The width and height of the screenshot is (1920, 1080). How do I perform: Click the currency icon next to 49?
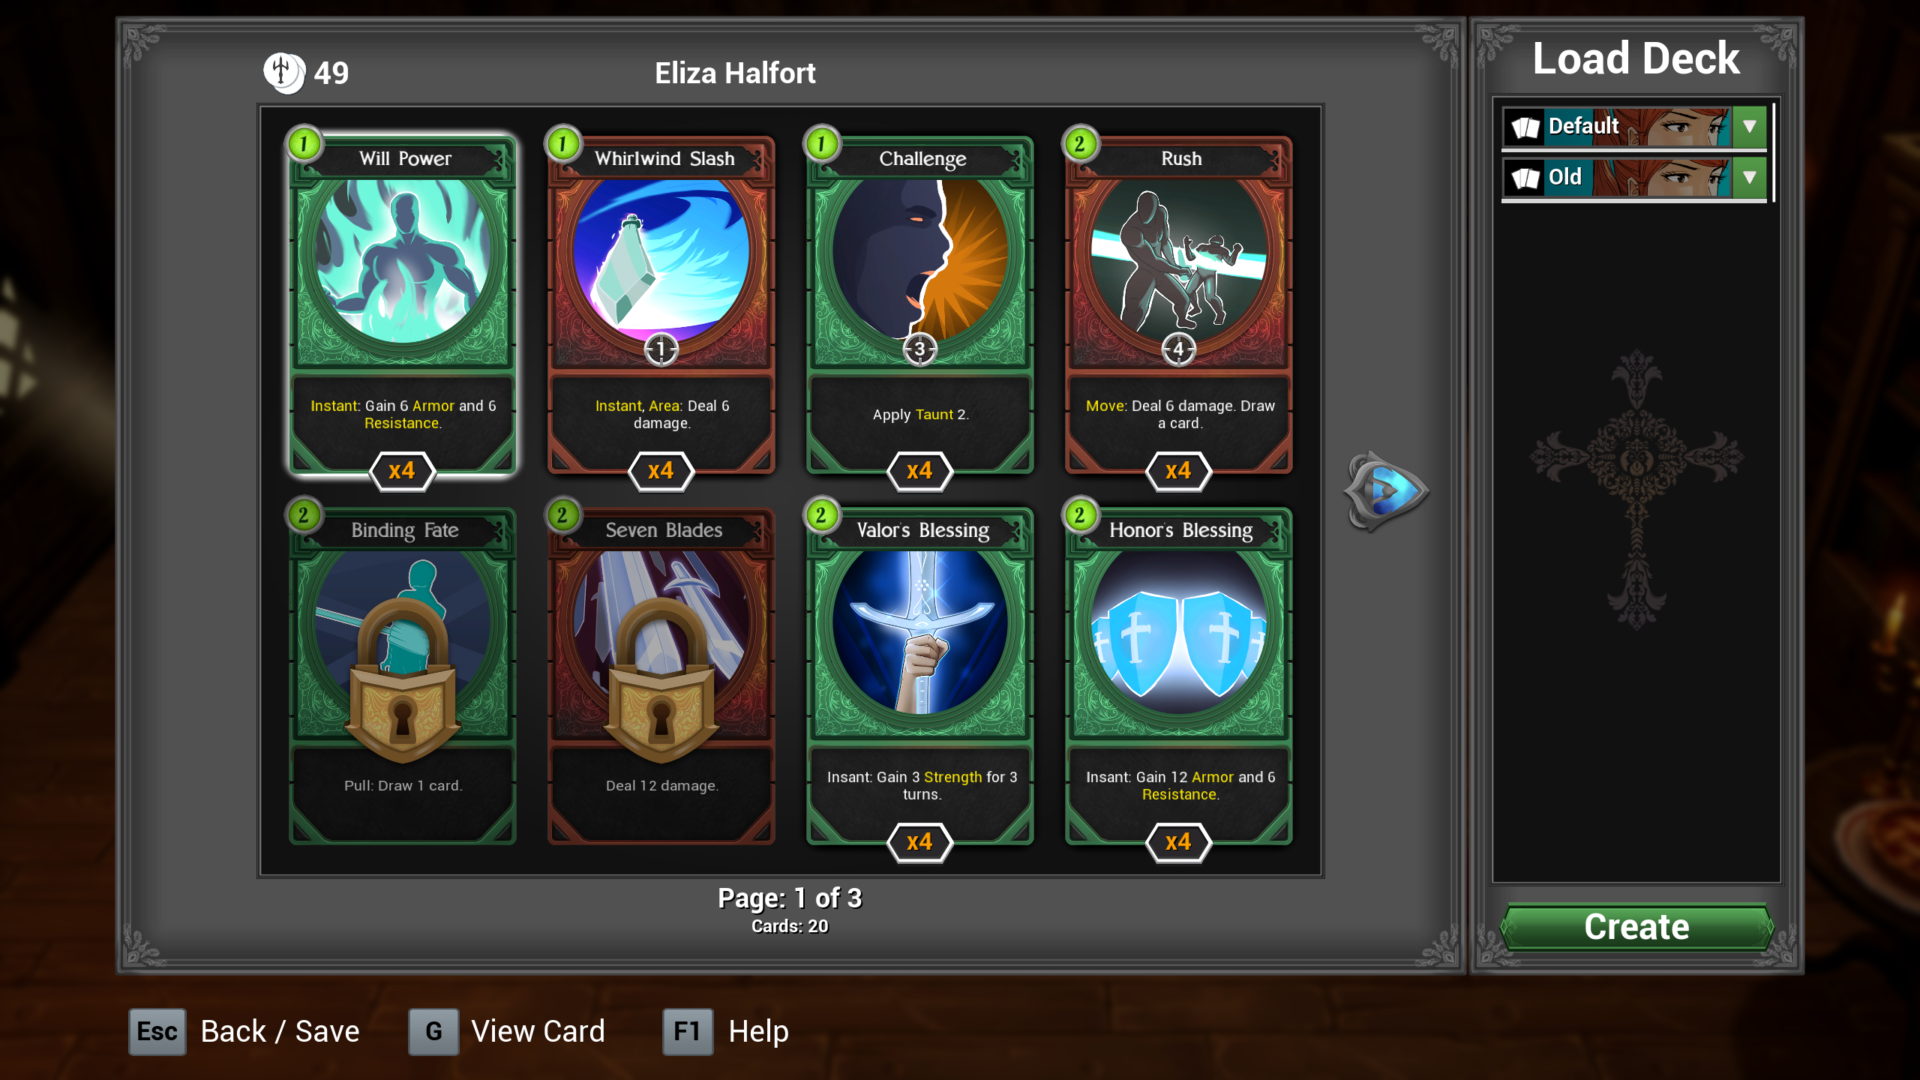coord(284,72)
